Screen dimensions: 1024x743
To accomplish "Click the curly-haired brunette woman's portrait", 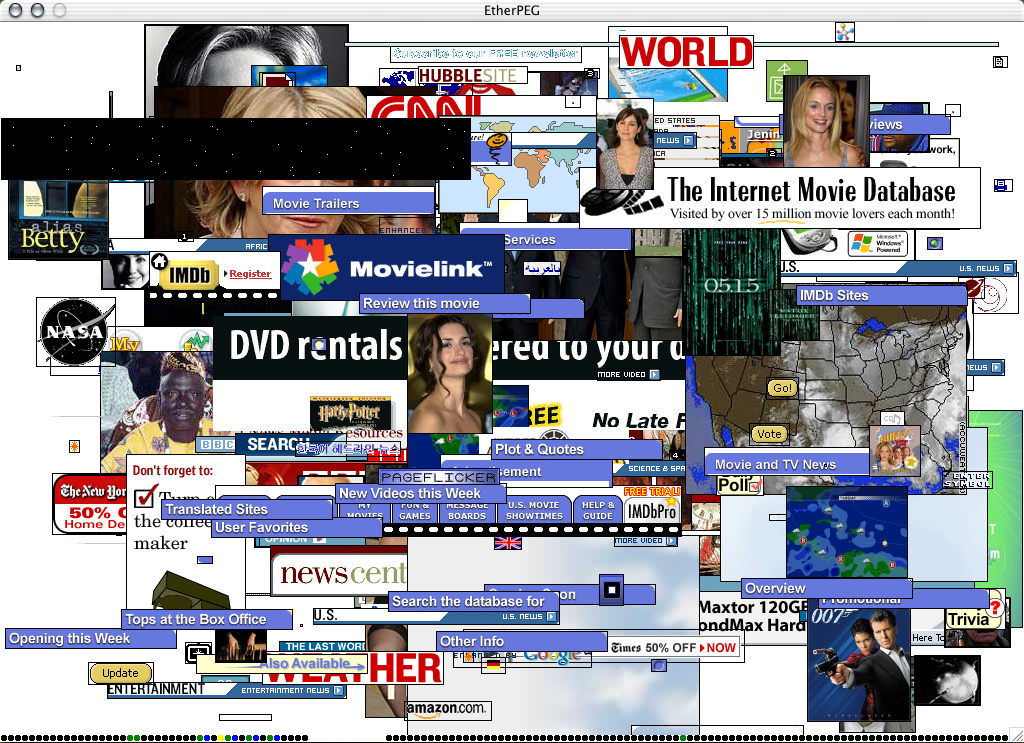I will pos(449,373).
